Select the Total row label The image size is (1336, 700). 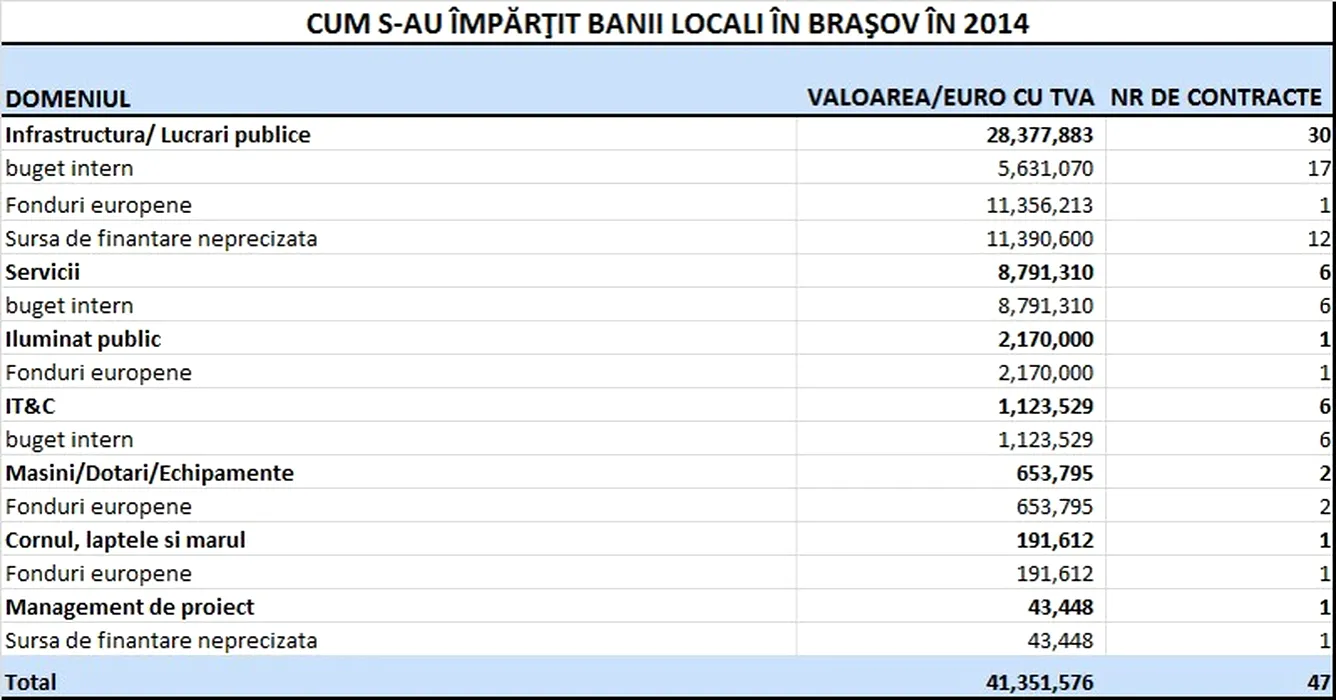[31, 682]
